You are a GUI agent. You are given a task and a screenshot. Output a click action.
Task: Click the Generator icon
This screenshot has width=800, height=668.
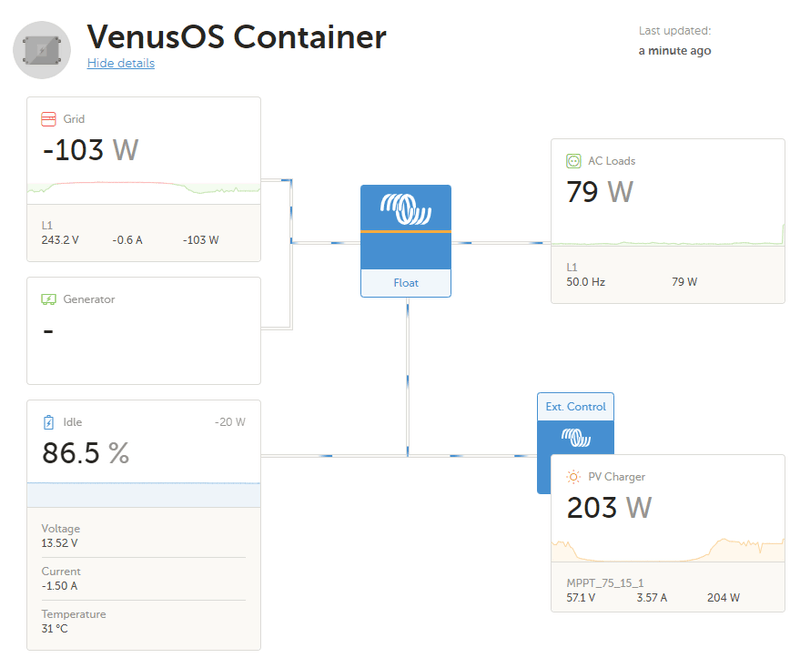point(48,299)
